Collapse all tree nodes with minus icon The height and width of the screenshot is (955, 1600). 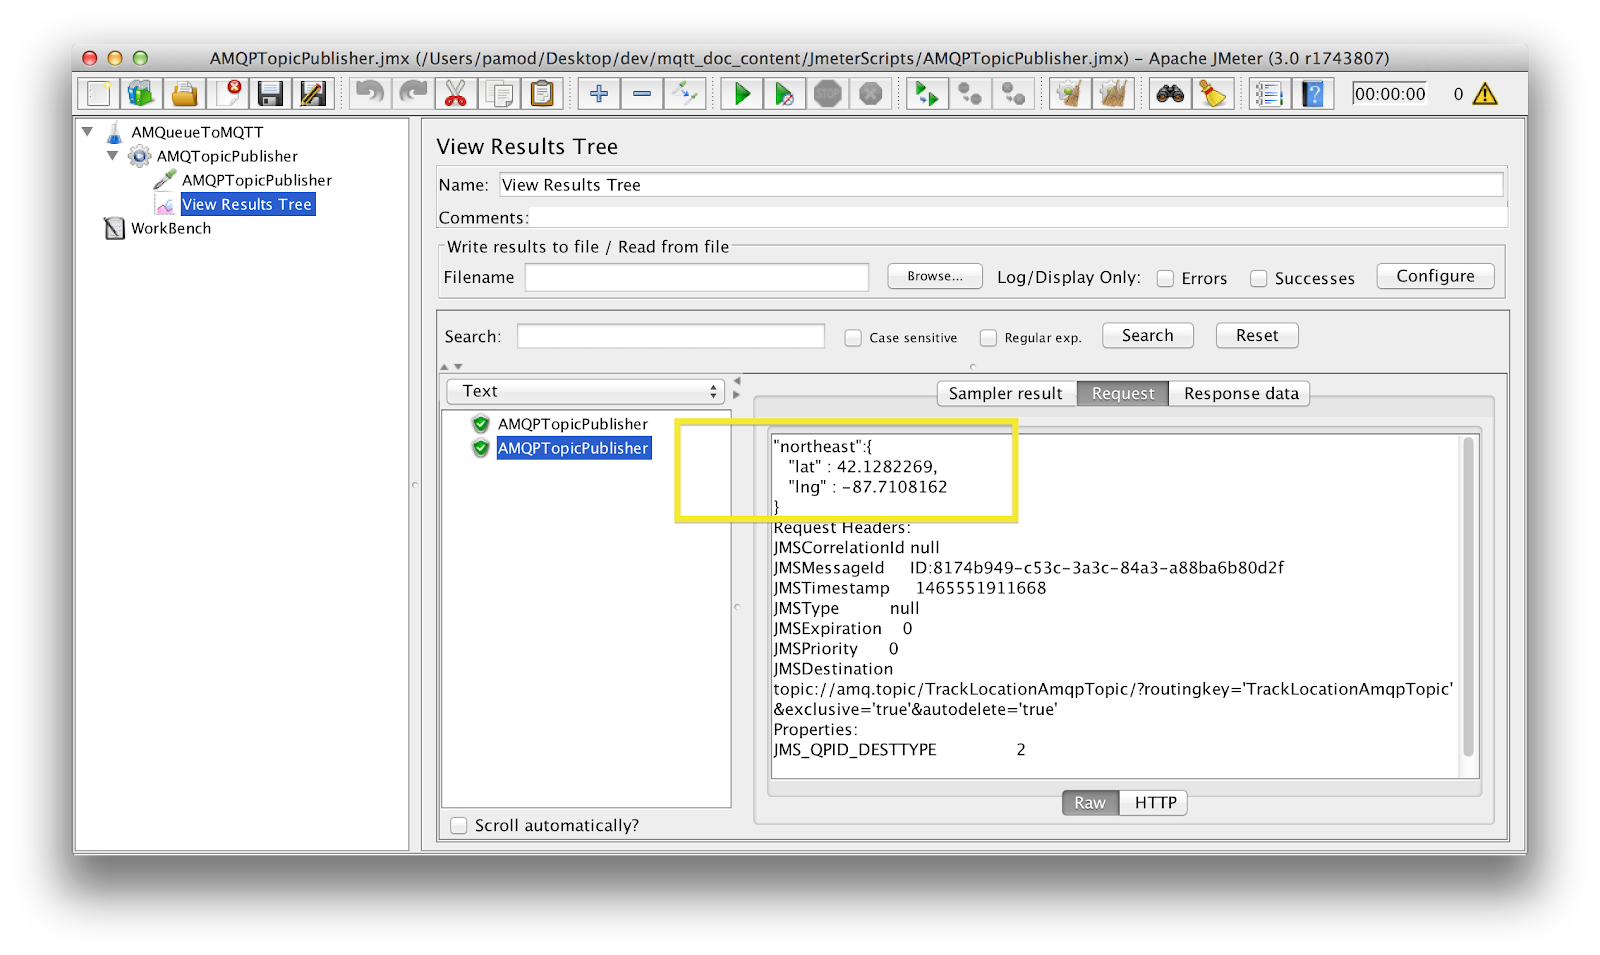coord(642,94)
